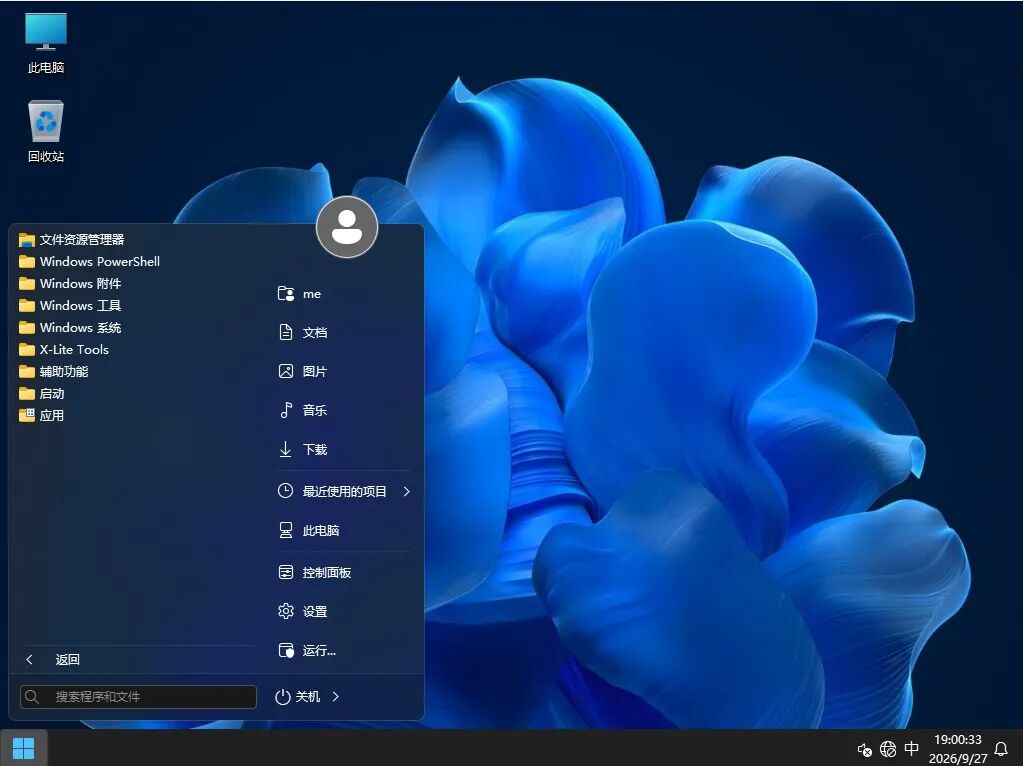Click the 控制面板 control panel icon
Screen dimensions: 1023x766
pyautogui.click(x=286, y=572)
